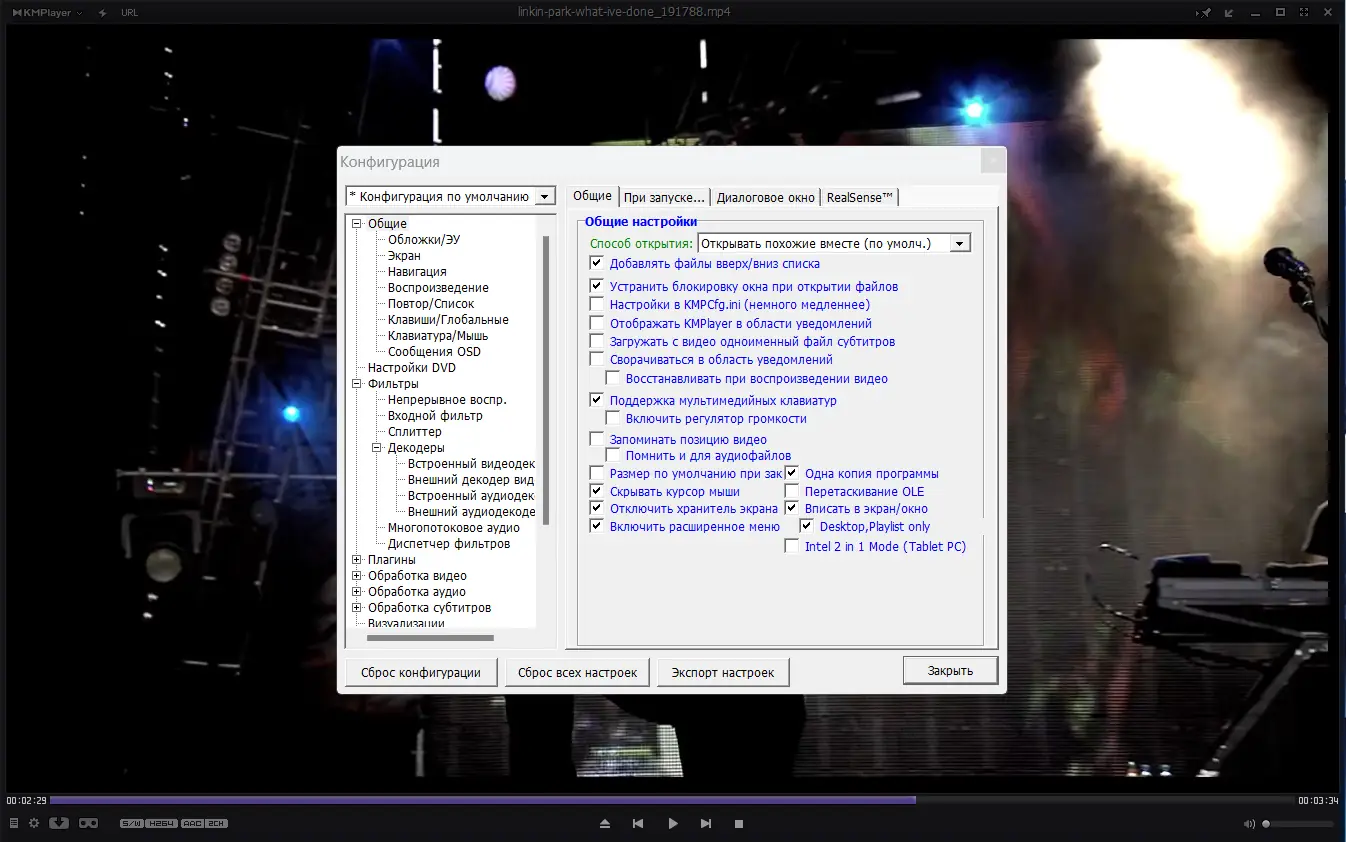Image resolution: width=1346 pixels, height=842 pixels.
Task: Click 'Сброс конфигурации' button
Action: (421, 672)
